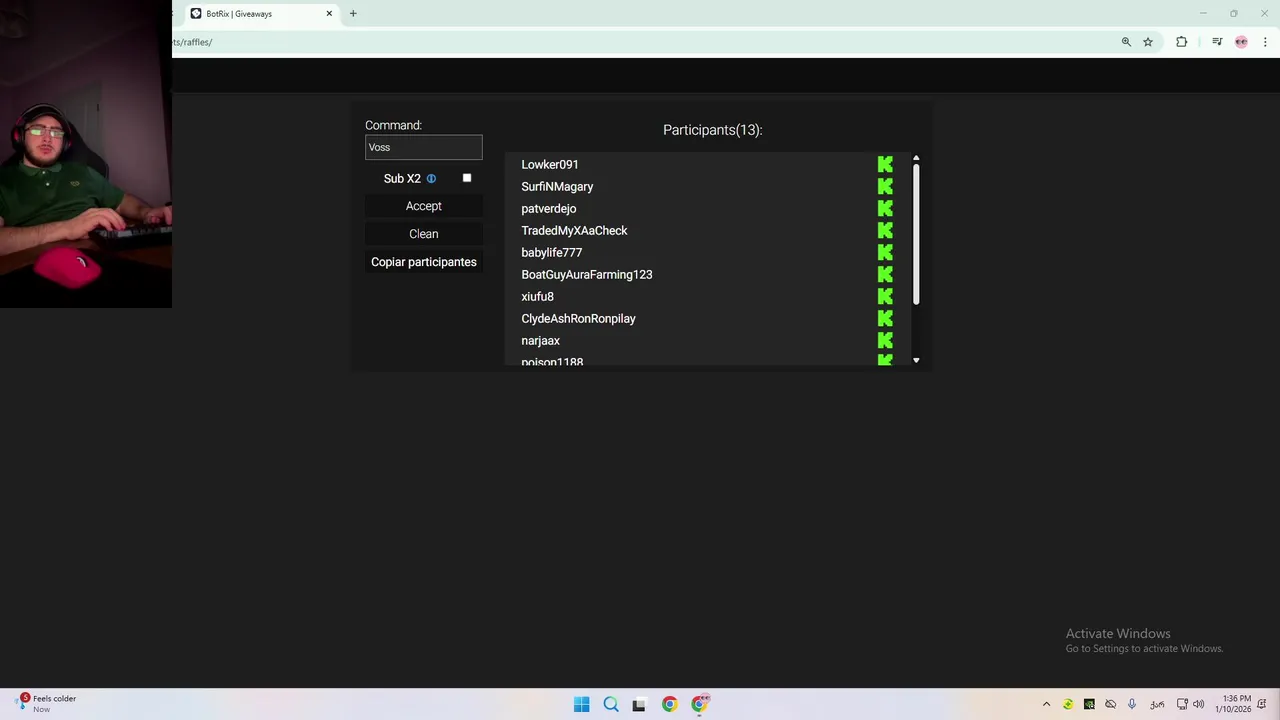Open the Windows Start menu
This screenshot has height=720, width=1280.
point(581,704)
